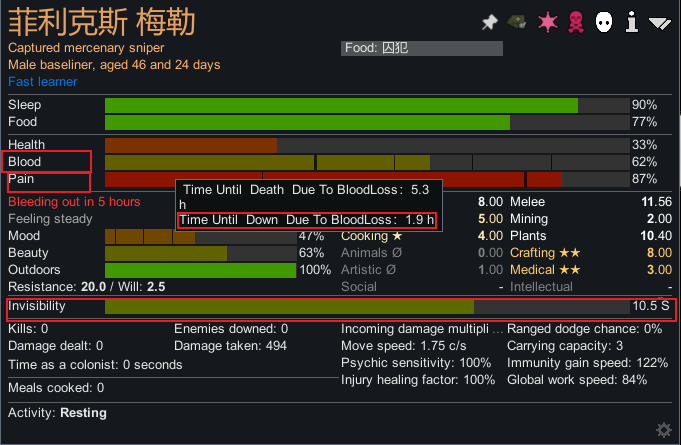The height and width of the screenshot is (445, 681).
Task: Click the Medical skill double-star passion
Action: tap(571, 270)
